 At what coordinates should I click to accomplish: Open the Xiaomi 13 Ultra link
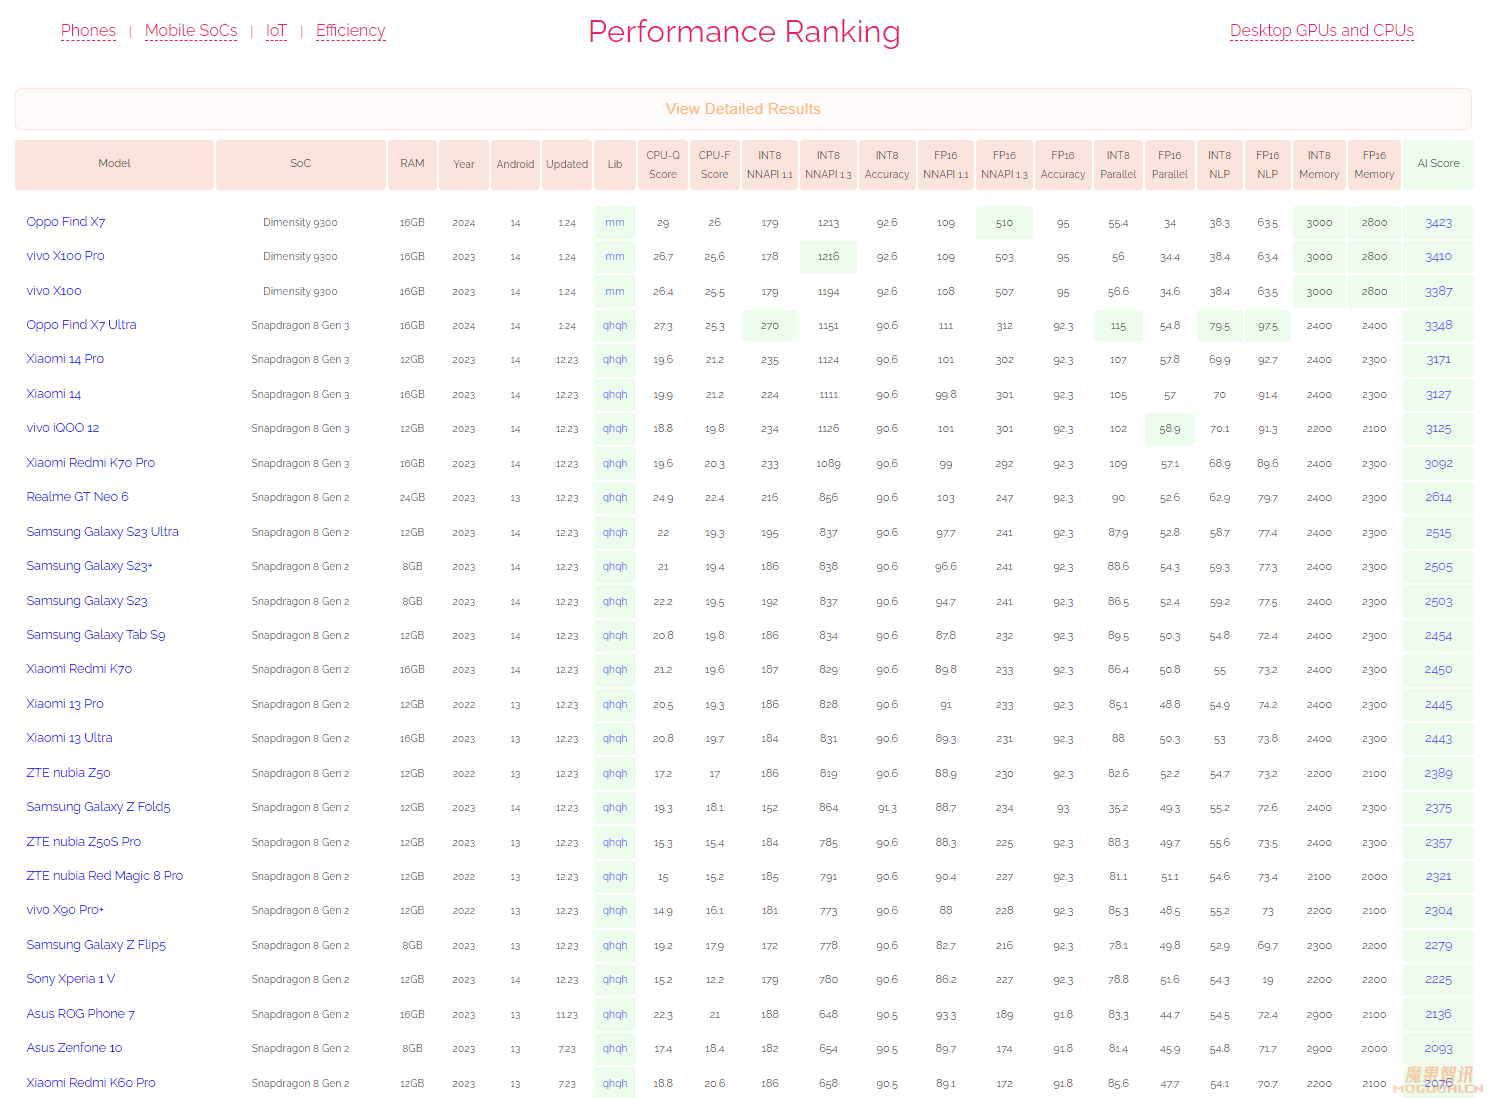[69, 738]
